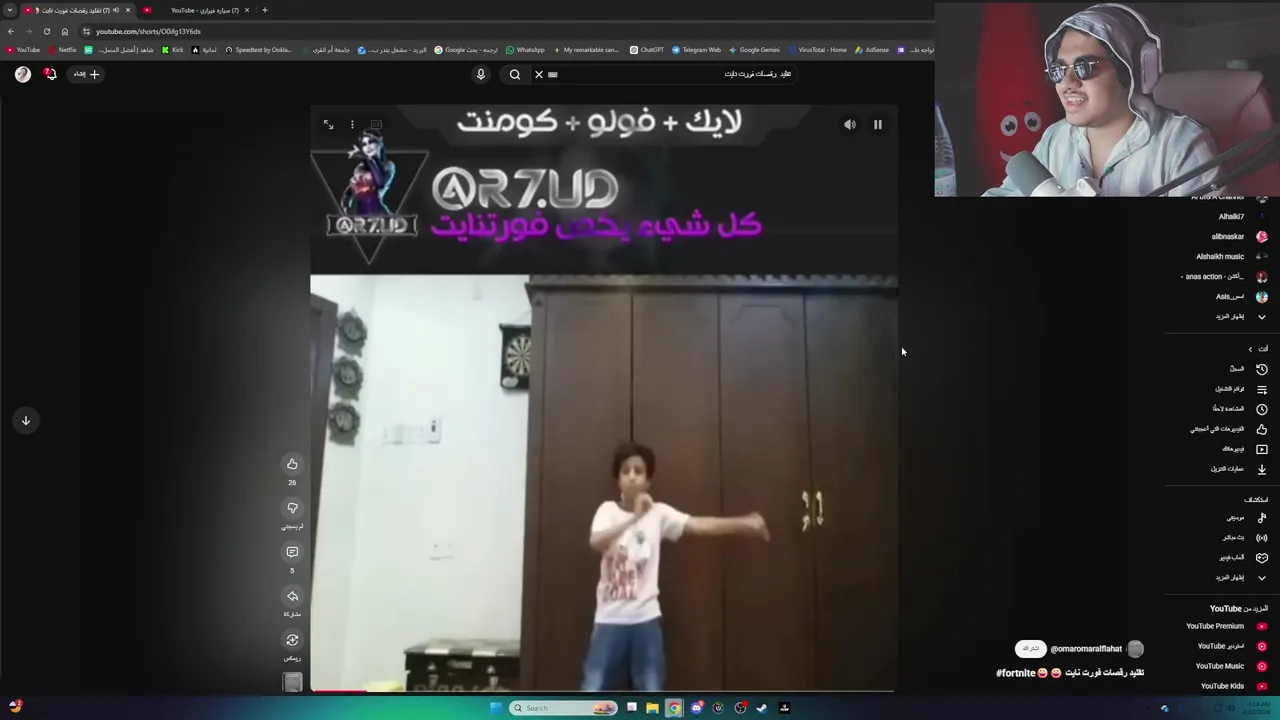Go back with the browser back arrow
This screenshot has width=1280, height=720.
point(11,32)
